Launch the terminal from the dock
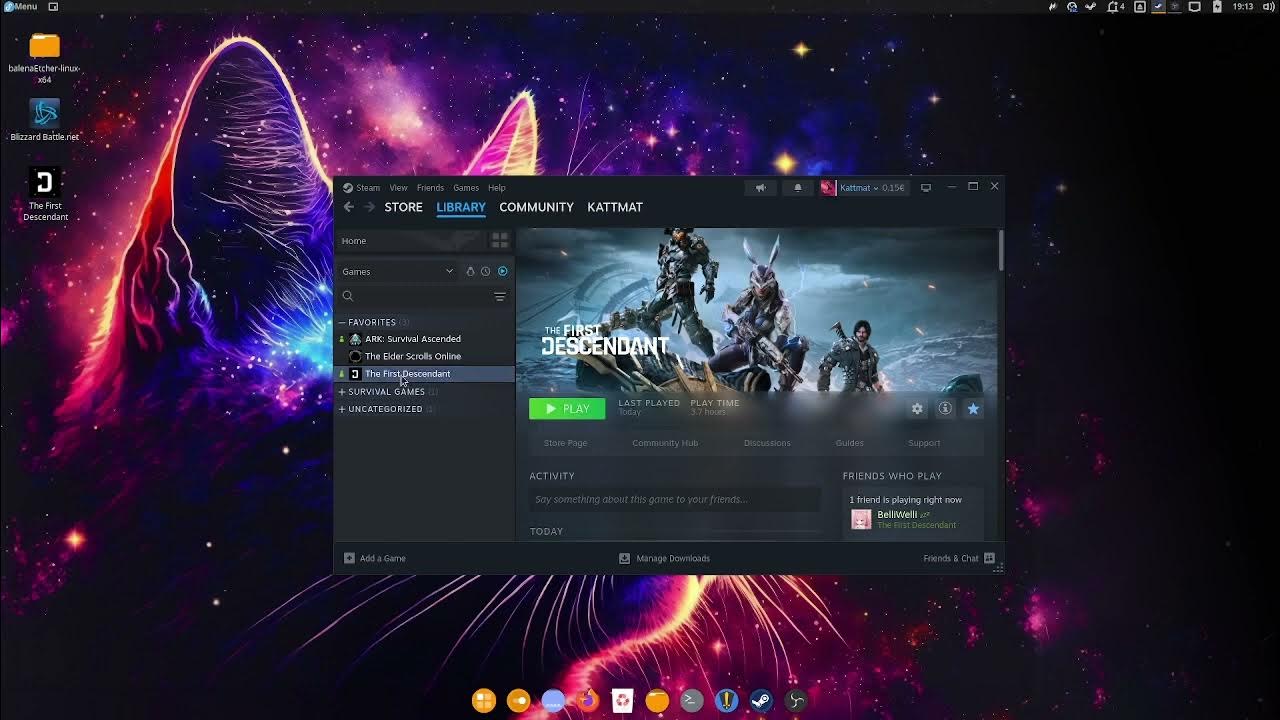 (691, 701)
